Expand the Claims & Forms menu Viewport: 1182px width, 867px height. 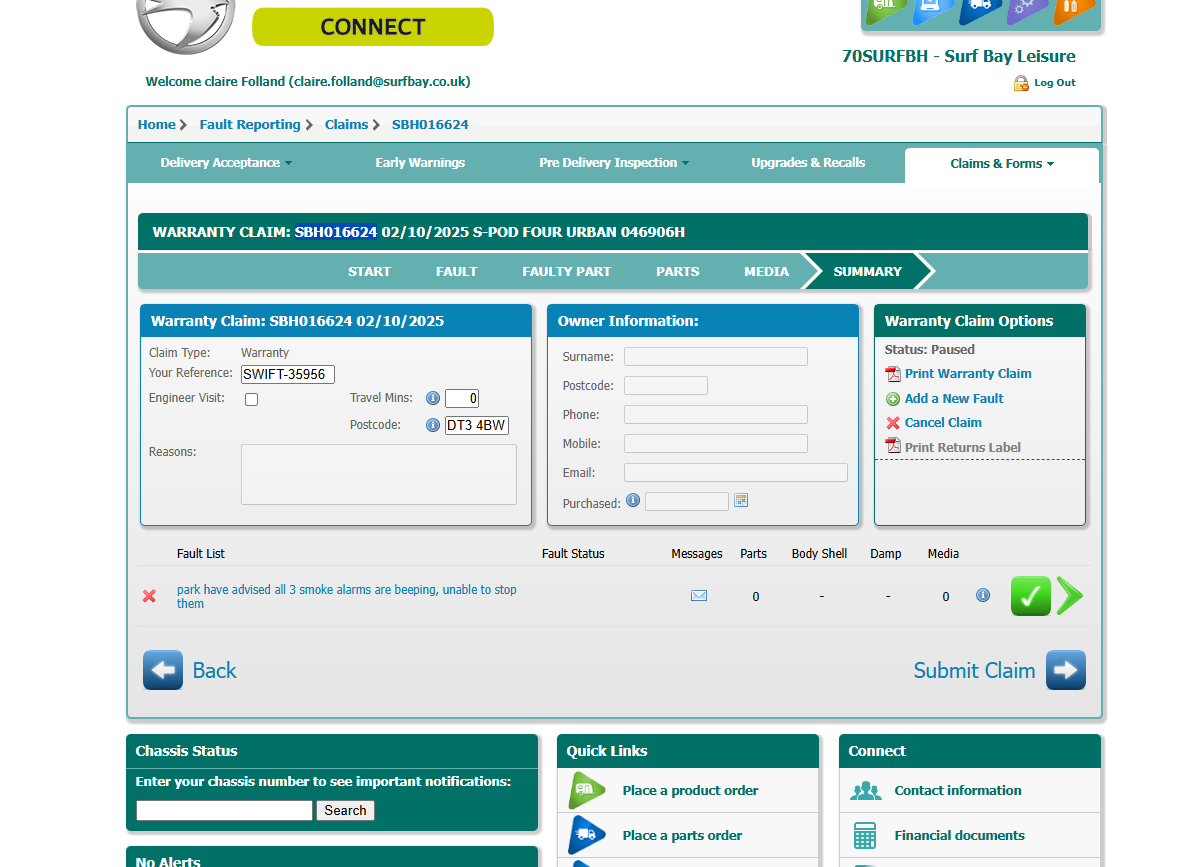tap(1002, 164)
